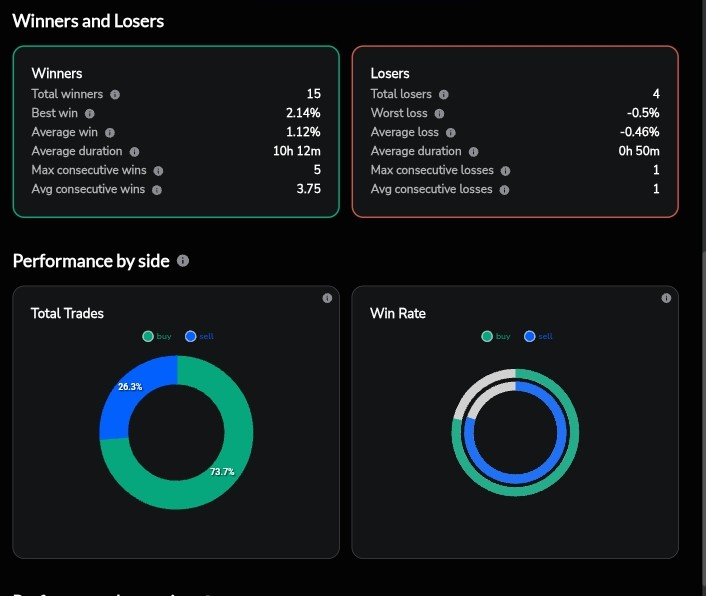Image resolution: width=706 pixels, height=596 pixels.
Task: Click the Performance by side heading
Action: coord(91,261)
